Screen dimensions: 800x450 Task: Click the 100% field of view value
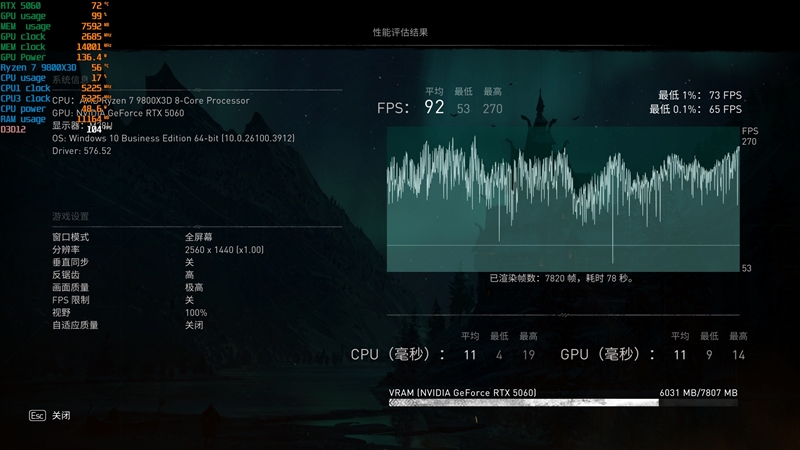(196, 313)
